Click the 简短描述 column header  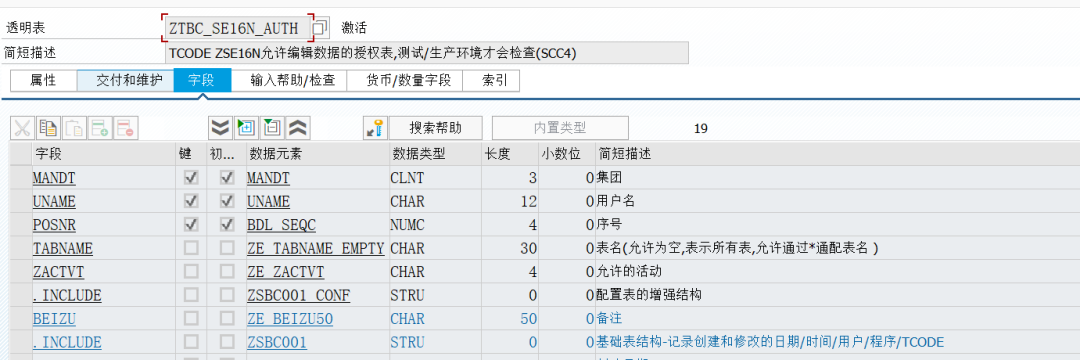tap(838, 154)
